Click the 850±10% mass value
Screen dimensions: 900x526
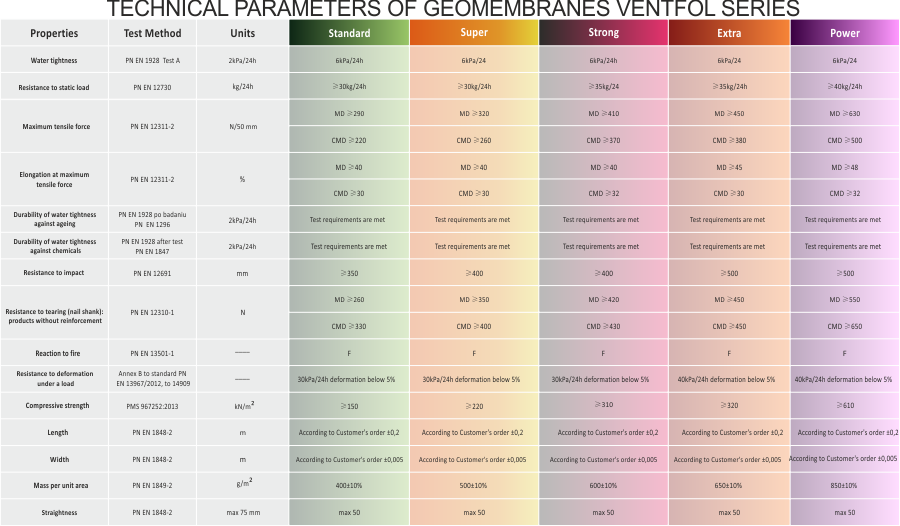tap(844, 485)
